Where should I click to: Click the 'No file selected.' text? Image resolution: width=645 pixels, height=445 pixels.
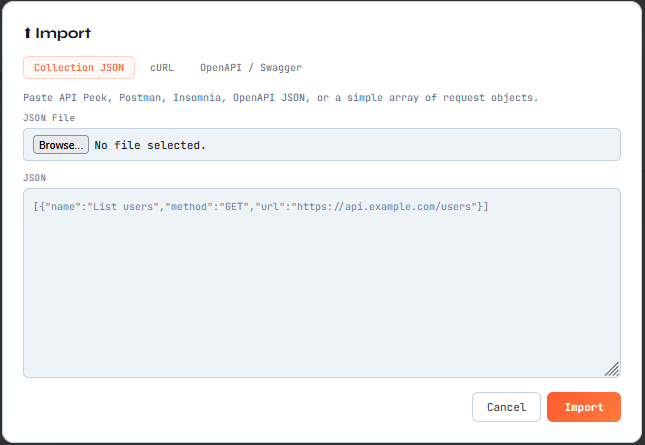click(x=150, y=145)
